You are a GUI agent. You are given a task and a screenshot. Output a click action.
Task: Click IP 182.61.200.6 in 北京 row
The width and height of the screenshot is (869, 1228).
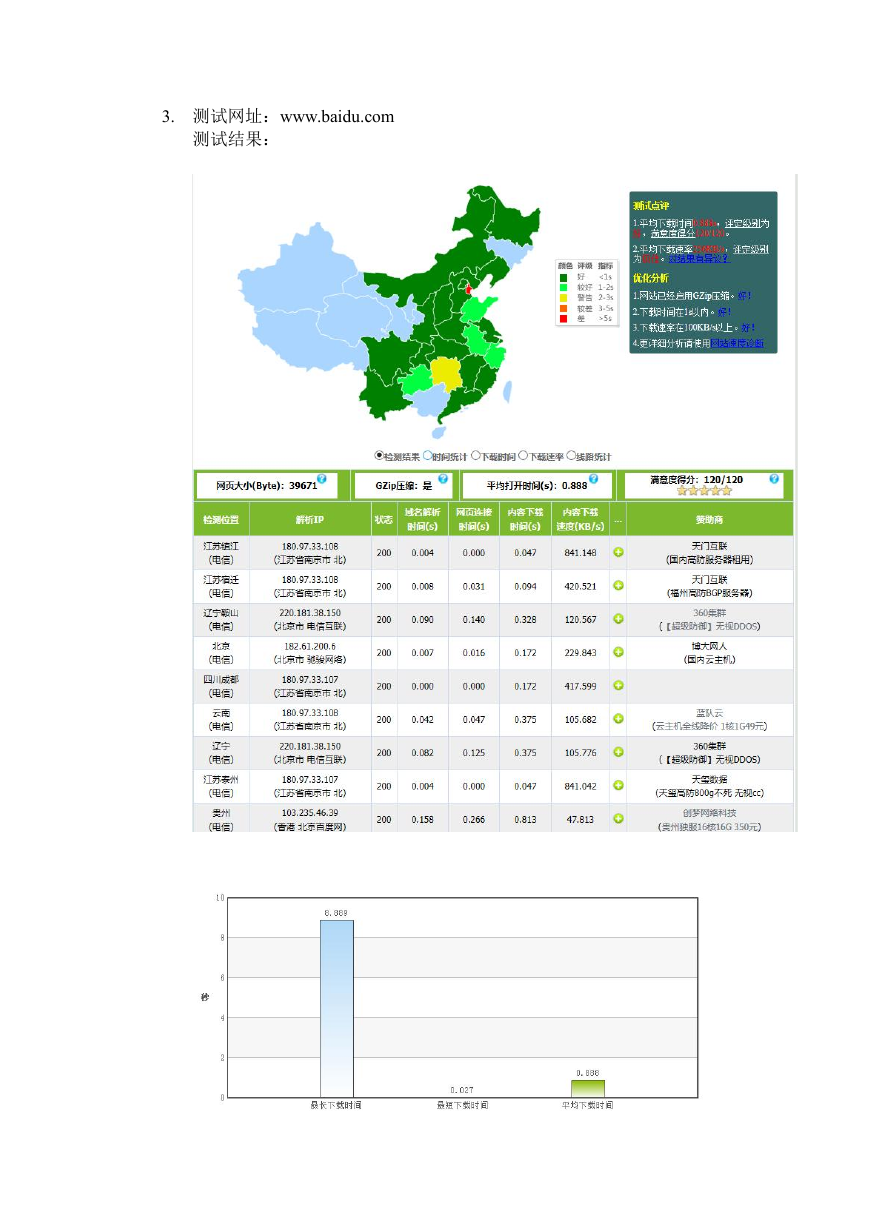point(310,646)
